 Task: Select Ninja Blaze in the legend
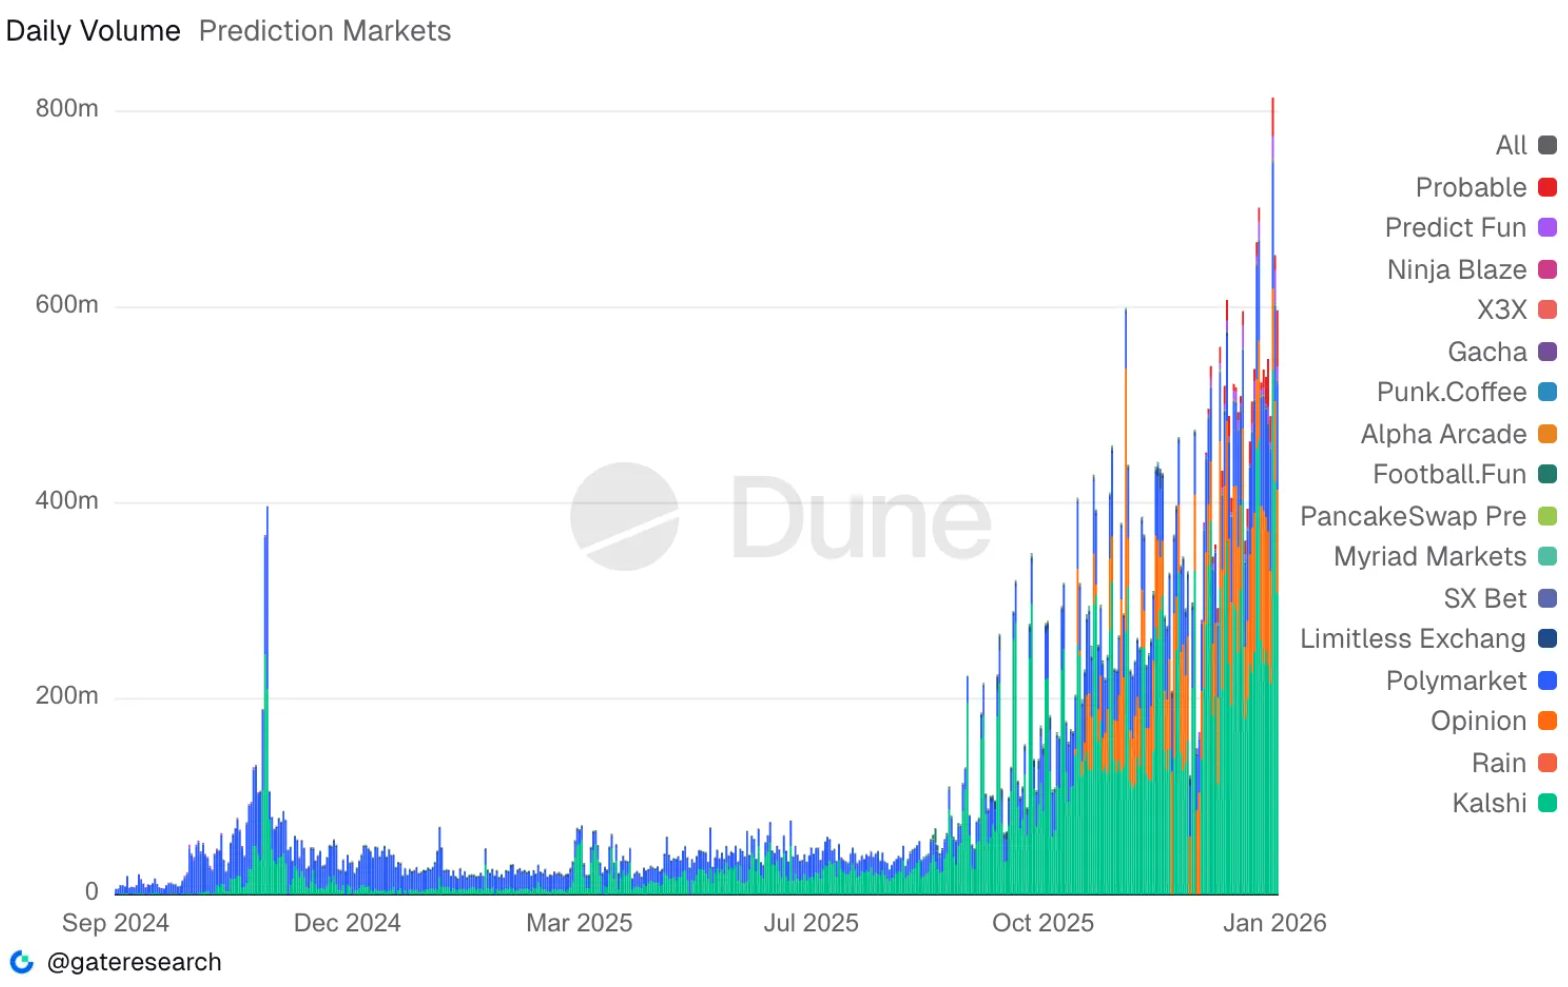(x=1456, y=270)
